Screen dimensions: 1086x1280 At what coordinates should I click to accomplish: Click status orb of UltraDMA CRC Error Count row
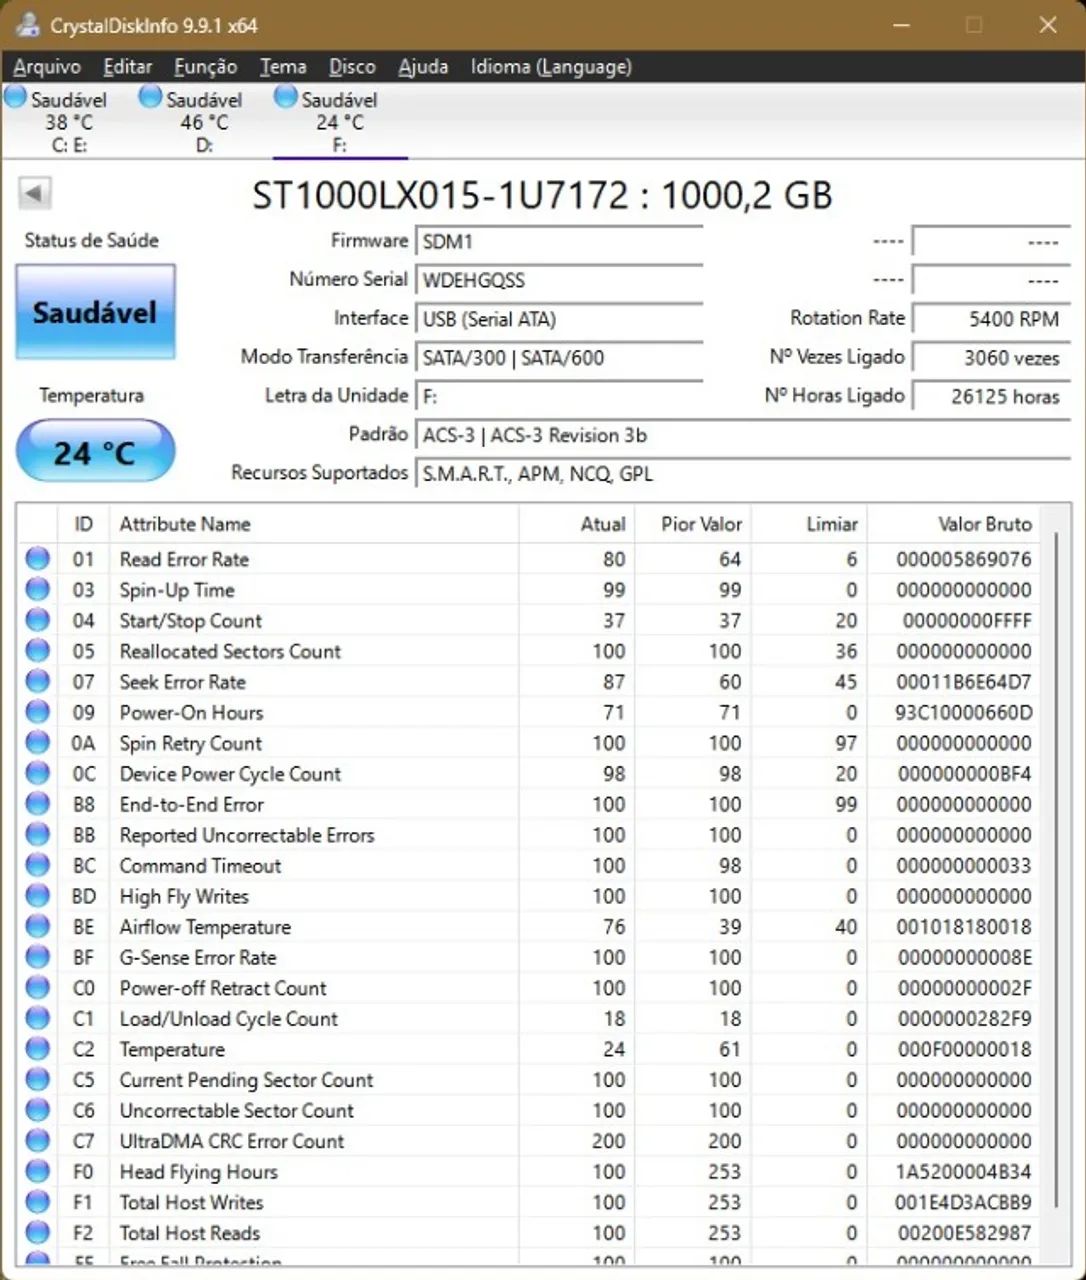(x=38, y=1141)
